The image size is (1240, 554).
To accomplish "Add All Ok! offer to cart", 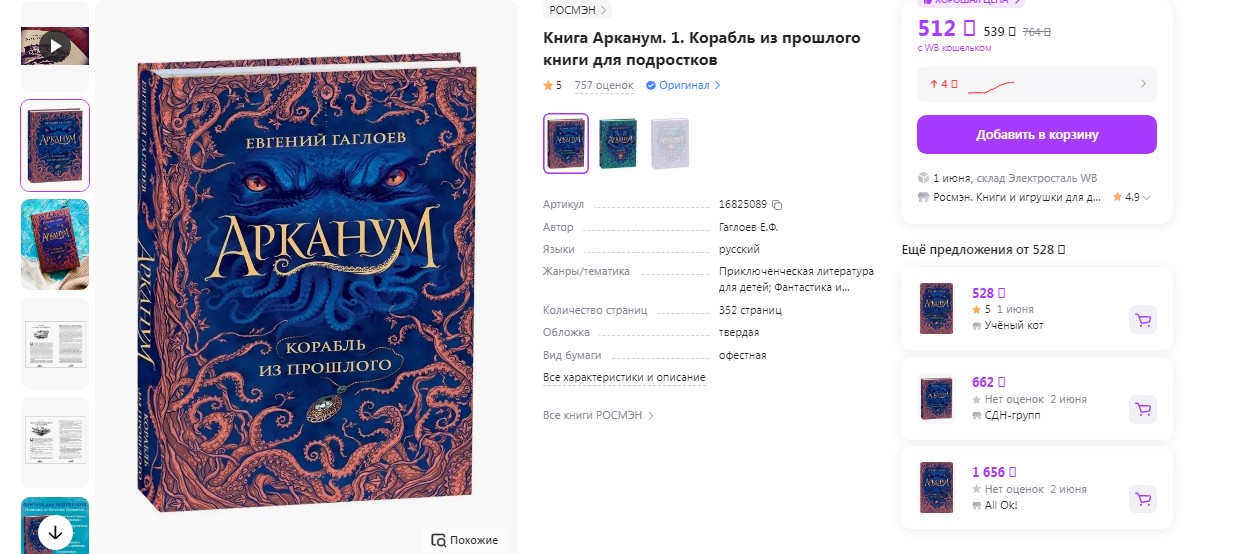I will (x=1143, y=498).
